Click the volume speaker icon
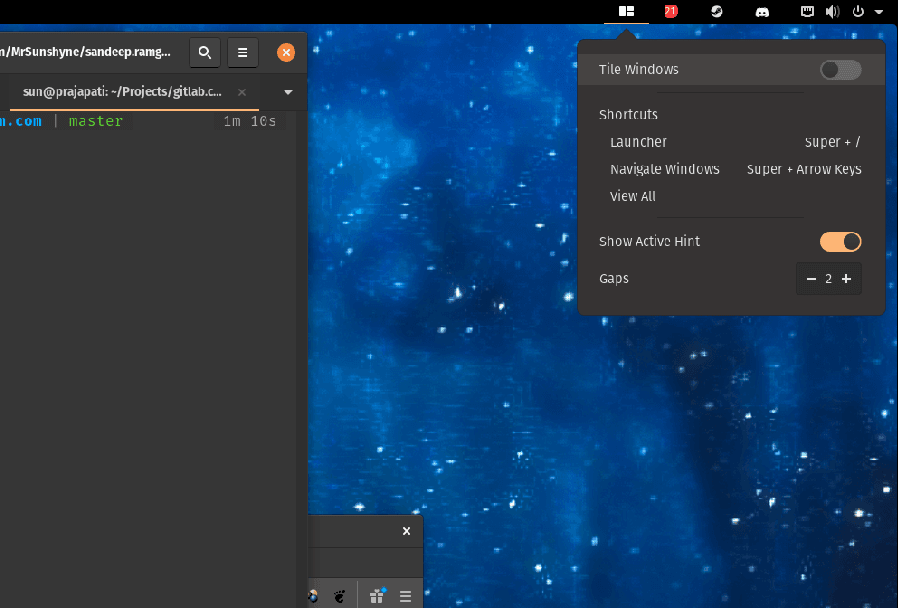The width and height of the screenshot is (898, 608). click(832, 11)
